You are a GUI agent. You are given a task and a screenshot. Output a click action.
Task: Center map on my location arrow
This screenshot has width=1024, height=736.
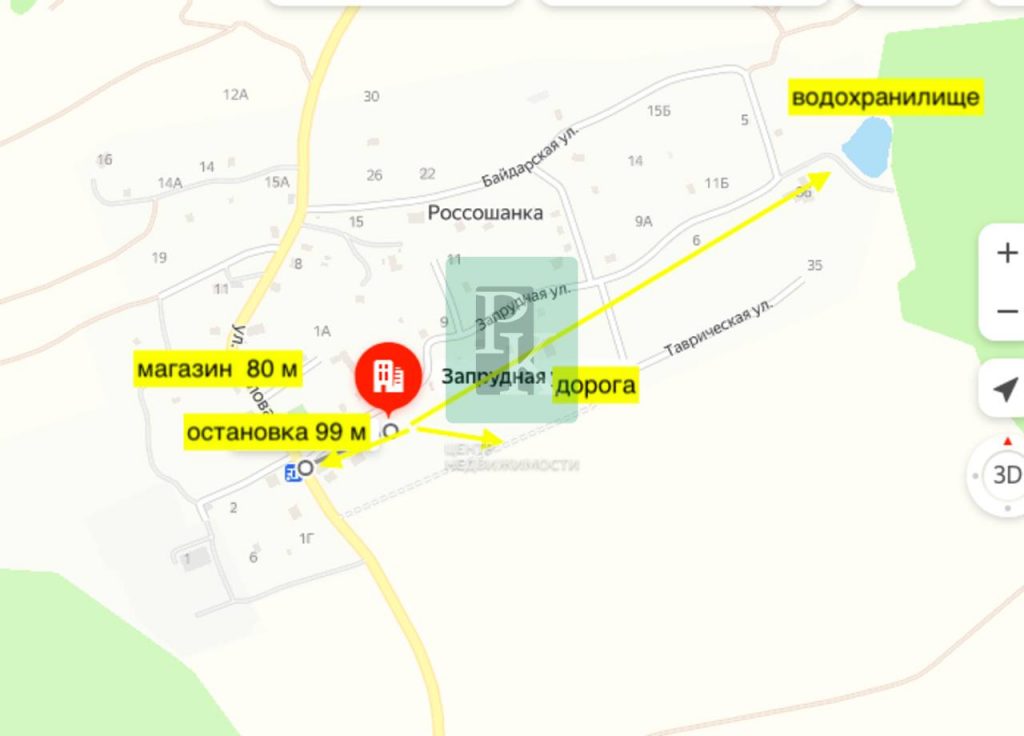[1005, 389]
